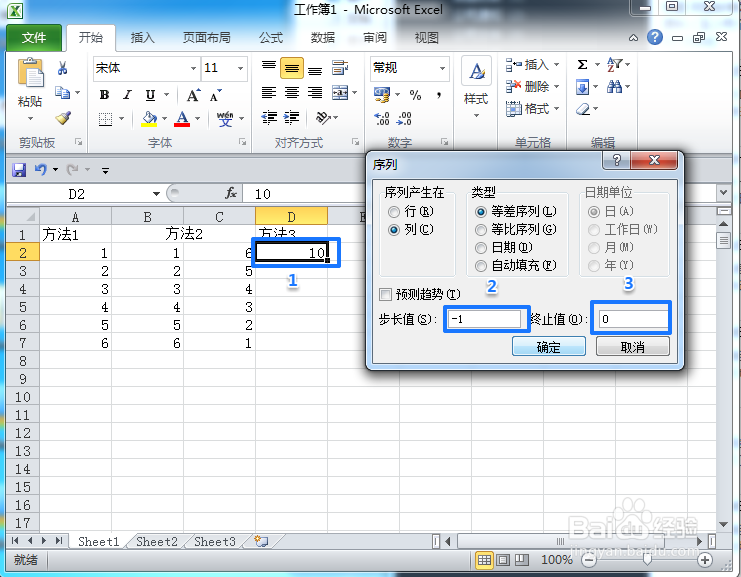Toggle wrap text icon
This screenshot has height=577, width=741.
(340, 68)
